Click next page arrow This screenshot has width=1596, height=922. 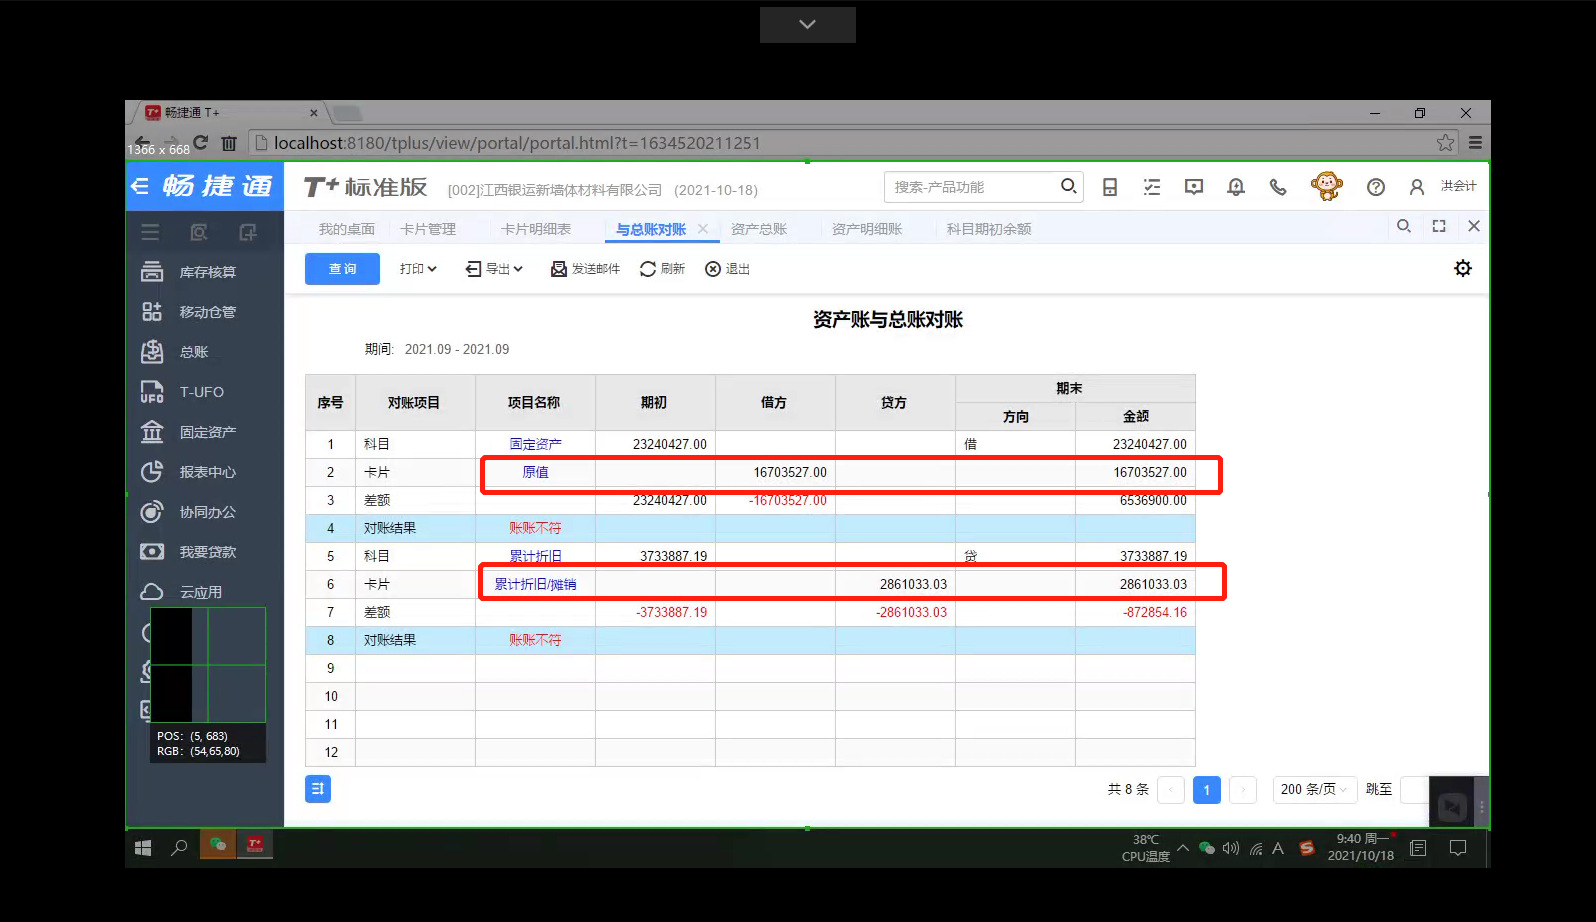(x=1243, y=790)
